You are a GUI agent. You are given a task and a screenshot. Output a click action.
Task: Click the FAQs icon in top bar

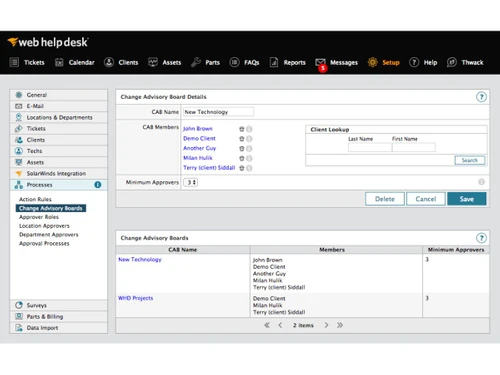coord(234,62)
